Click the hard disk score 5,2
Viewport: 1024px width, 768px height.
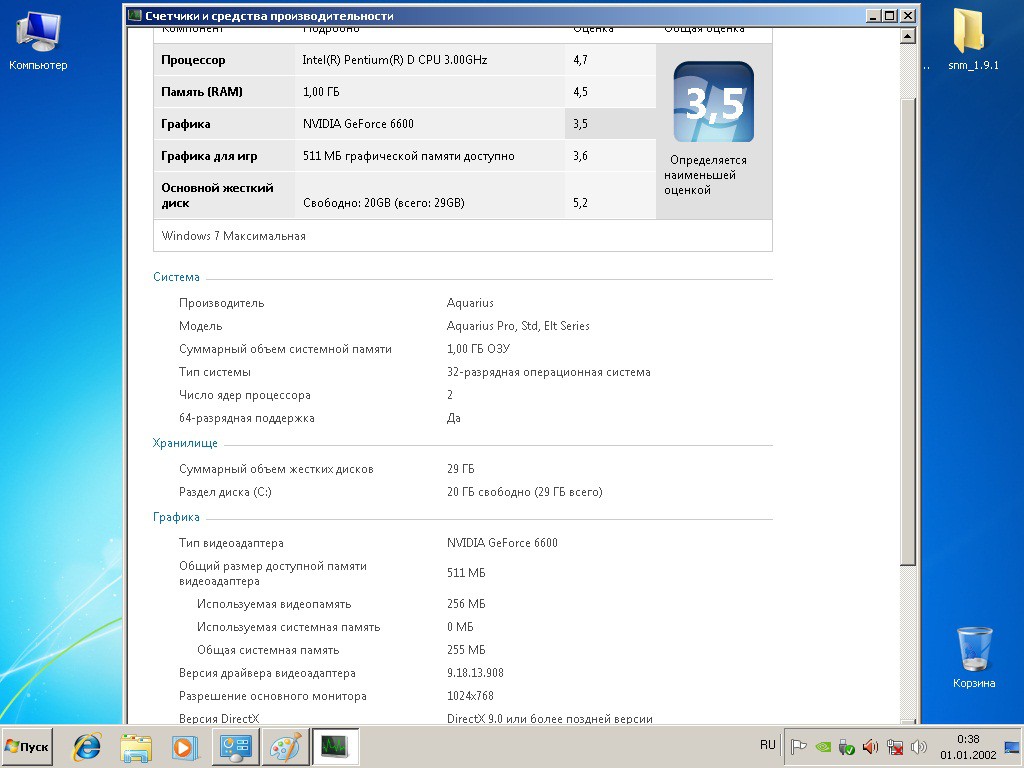[x=581, y=203]
